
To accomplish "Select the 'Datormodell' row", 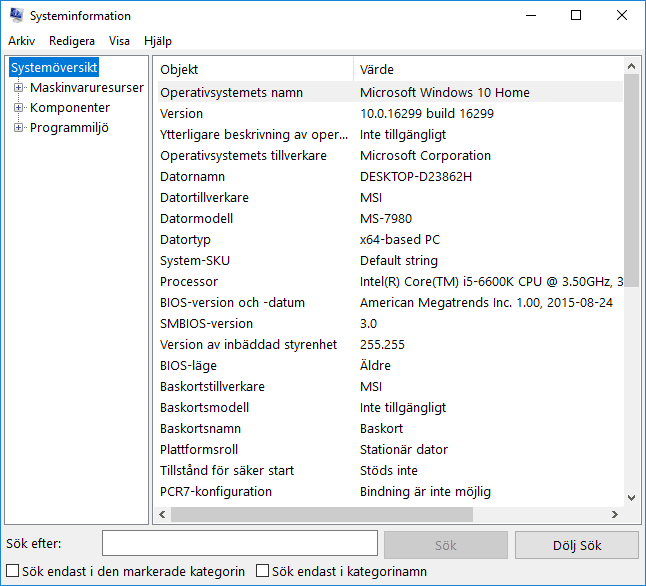I will 390,218.
